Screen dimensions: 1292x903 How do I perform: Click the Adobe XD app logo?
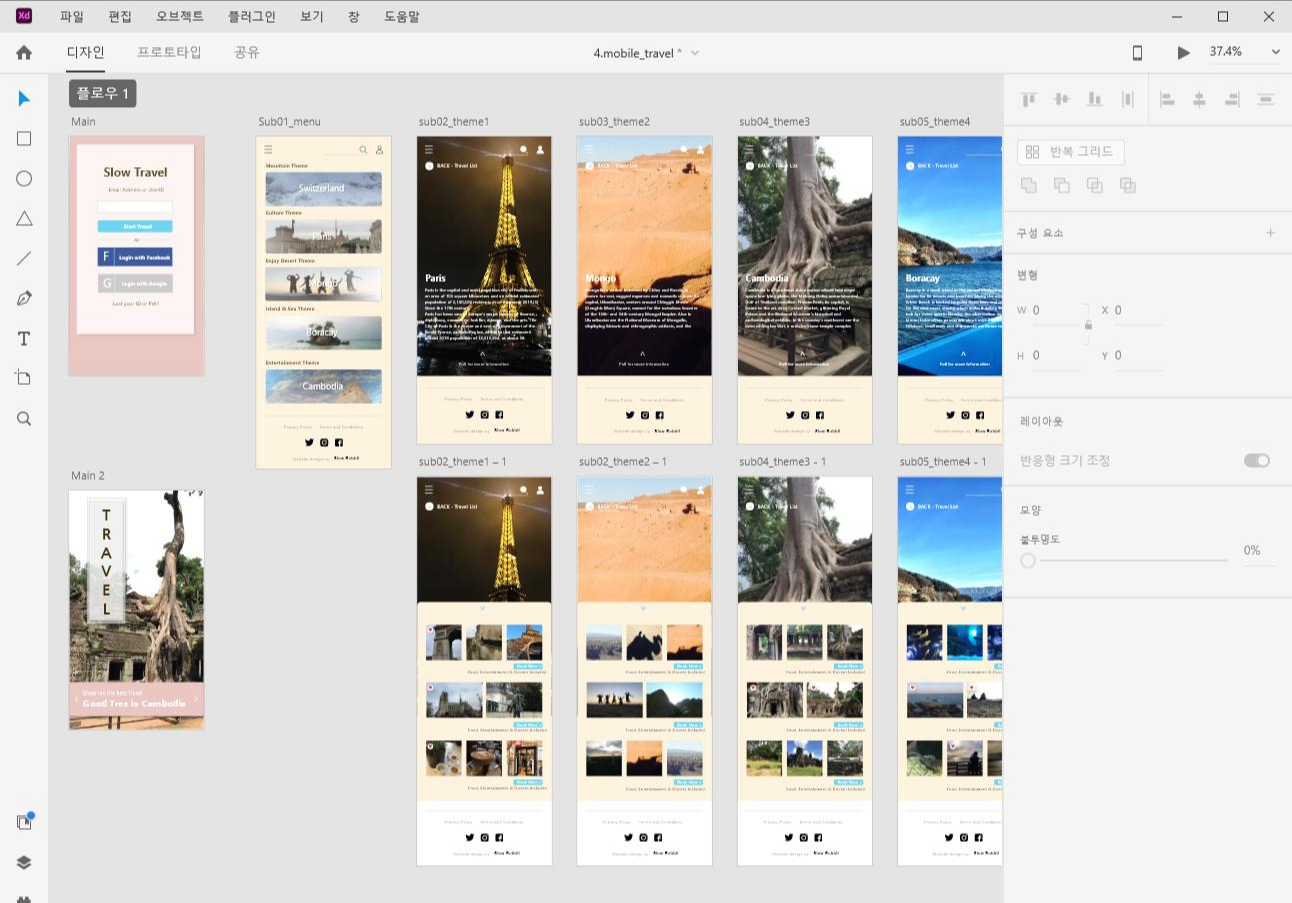(x=24, y=15)
